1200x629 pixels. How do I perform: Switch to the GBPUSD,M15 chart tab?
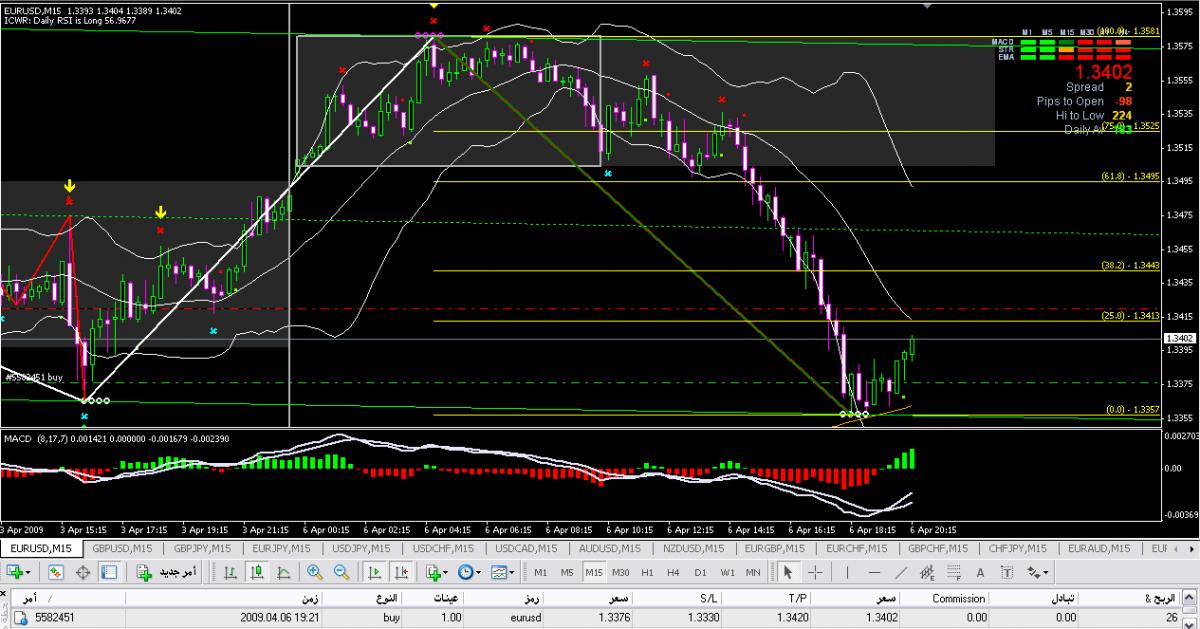(x=122, y=549)
